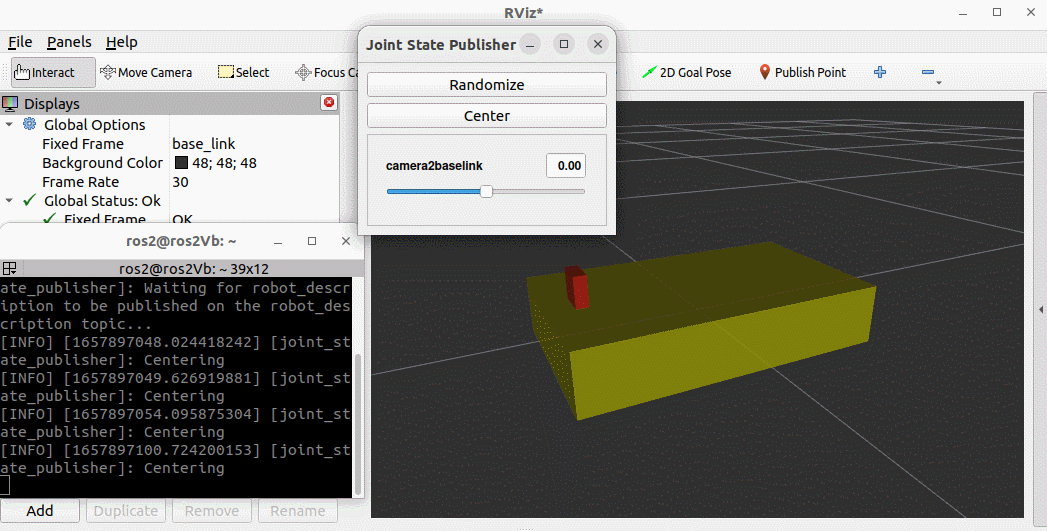Click the Background Color swatch
Viewport: 1047px width, 531px height.
[x=181, y=163]
